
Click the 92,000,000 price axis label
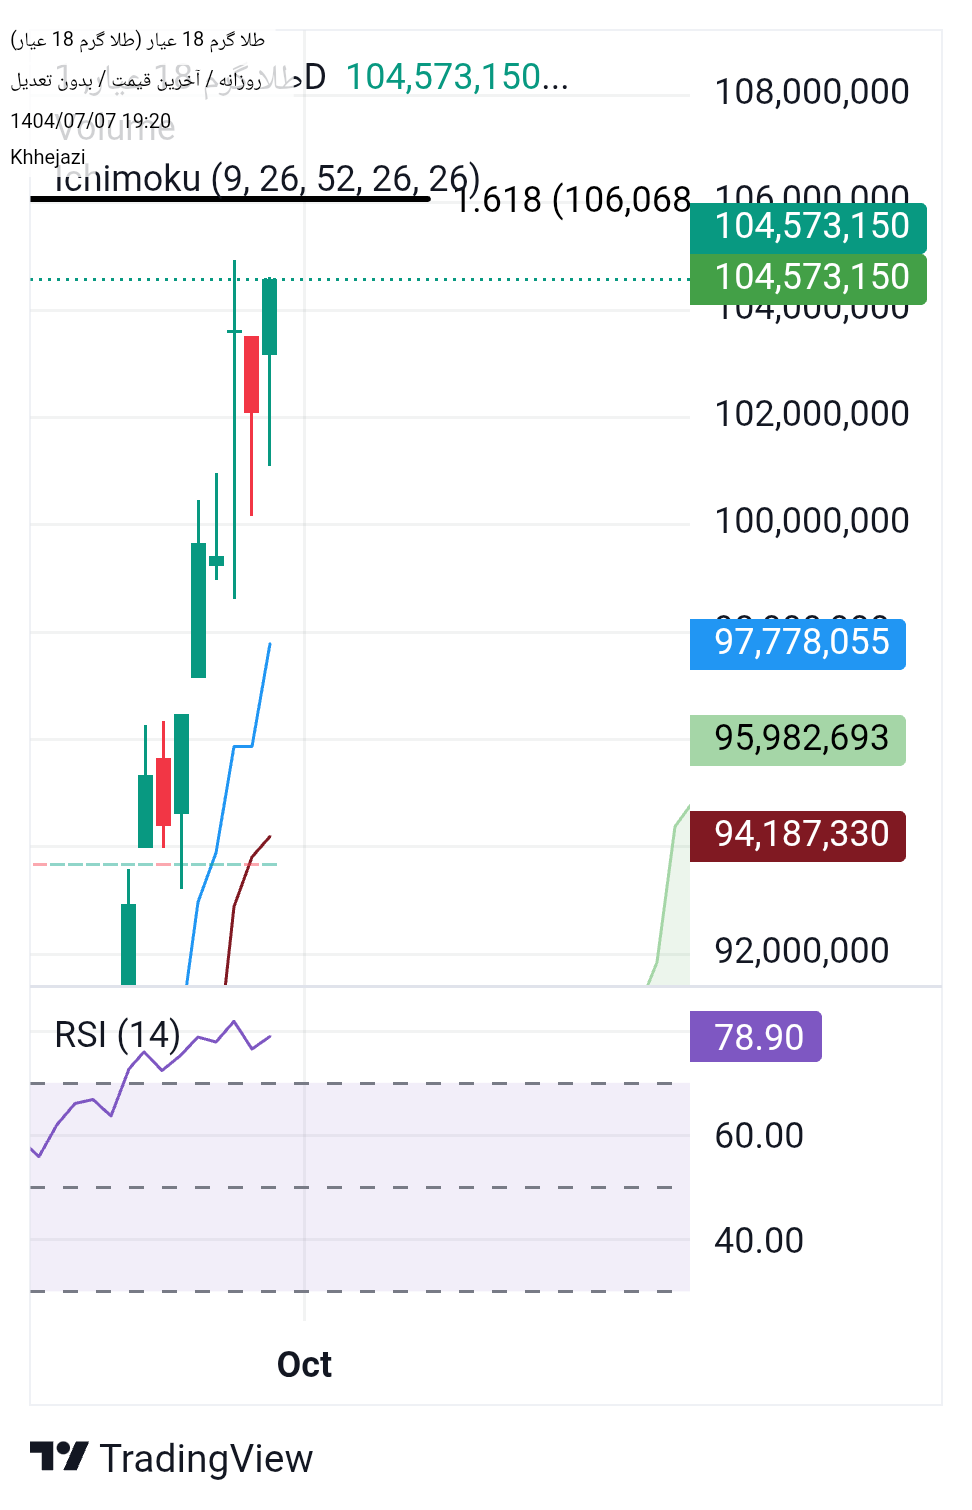(x=801, y=951)
